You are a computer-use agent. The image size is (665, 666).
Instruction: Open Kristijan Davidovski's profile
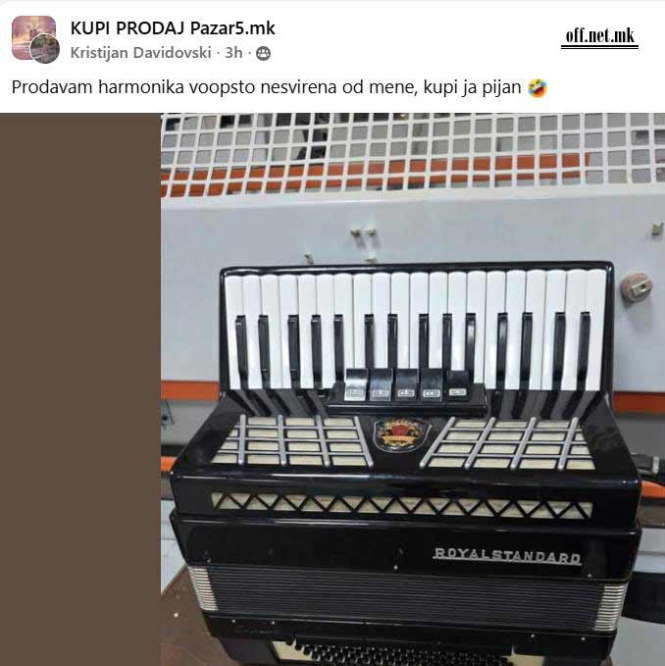141,53
